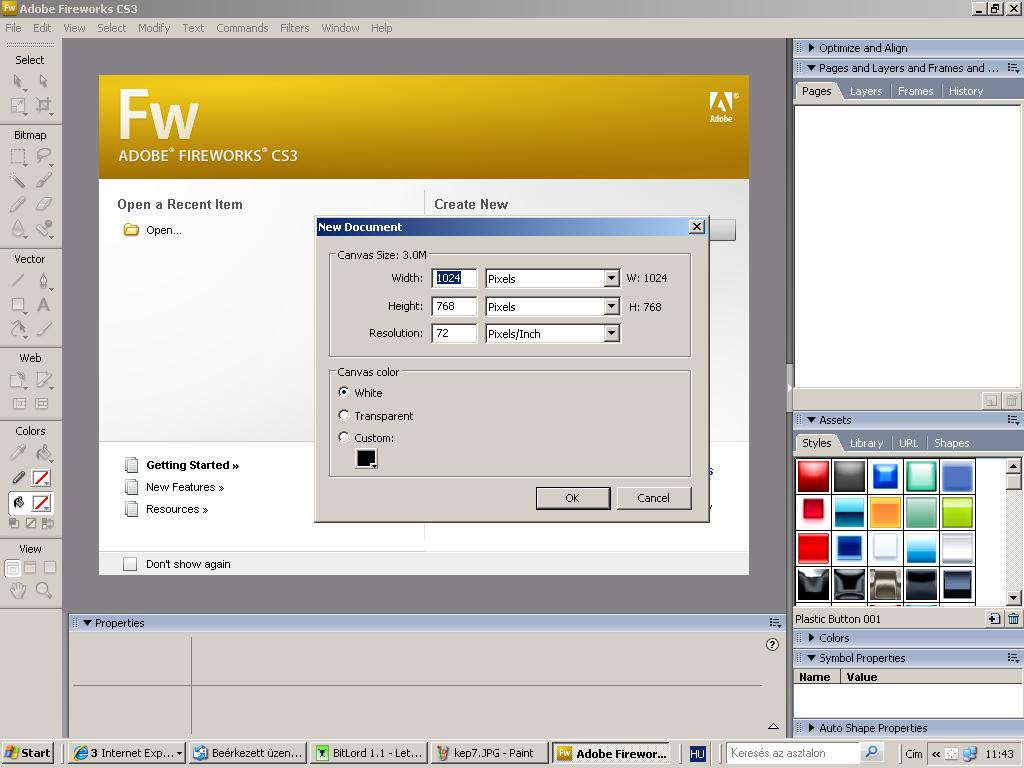Viewport: 1024px width, 768px height.
Task: Open Height units dropdown
Action: 611,306
